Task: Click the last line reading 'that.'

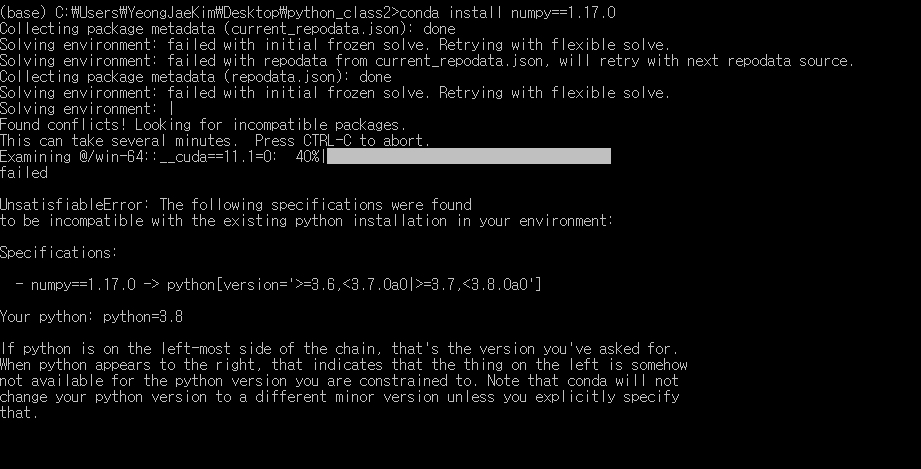Action: [19, 413]
